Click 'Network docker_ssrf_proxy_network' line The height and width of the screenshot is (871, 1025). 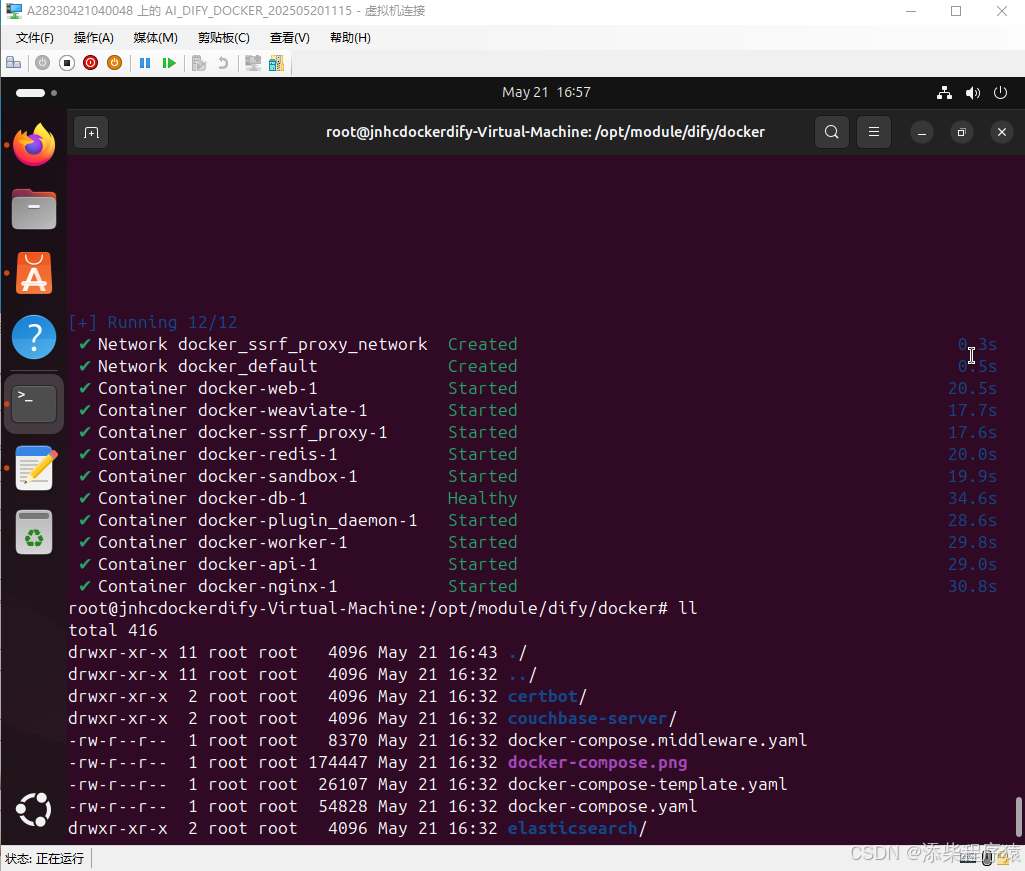[262, 345]
